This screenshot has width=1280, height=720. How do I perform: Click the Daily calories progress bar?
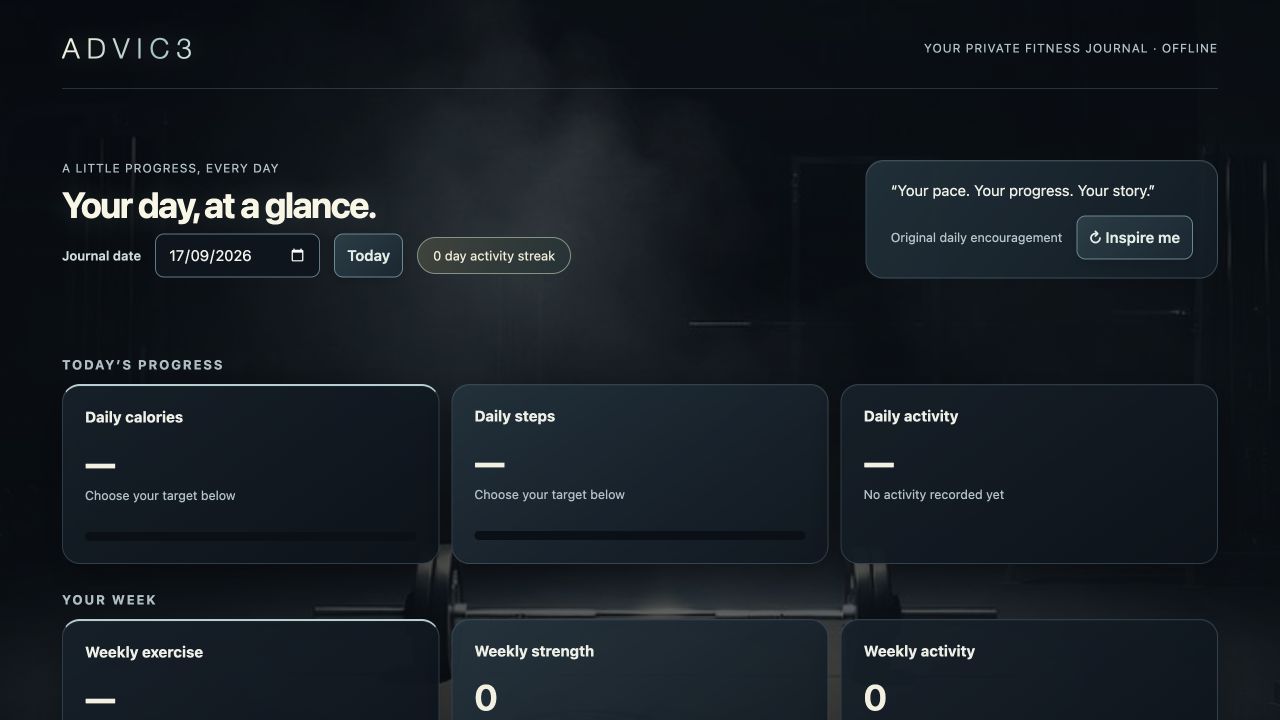250,536
